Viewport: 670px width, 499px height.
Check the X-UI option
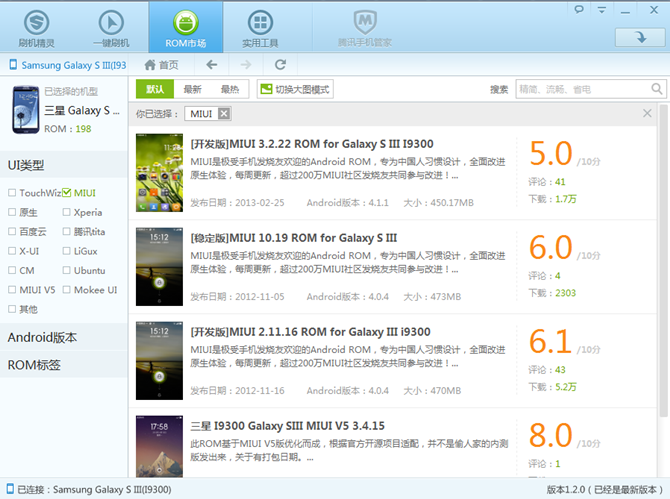(12, 251)
